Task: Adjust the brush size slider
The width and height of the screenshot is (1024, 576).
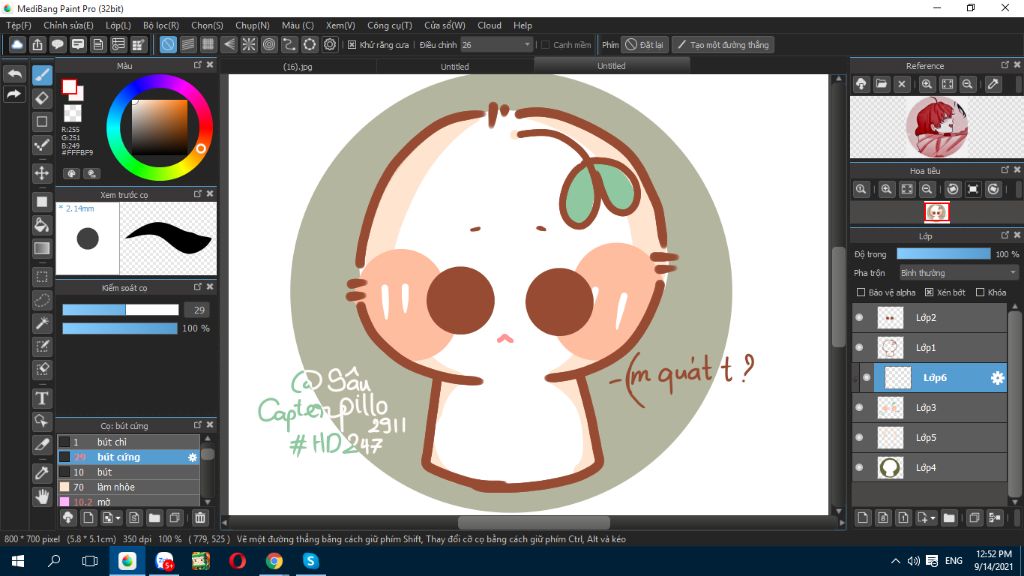Action: pyautogui.click(x=120, y=310)
